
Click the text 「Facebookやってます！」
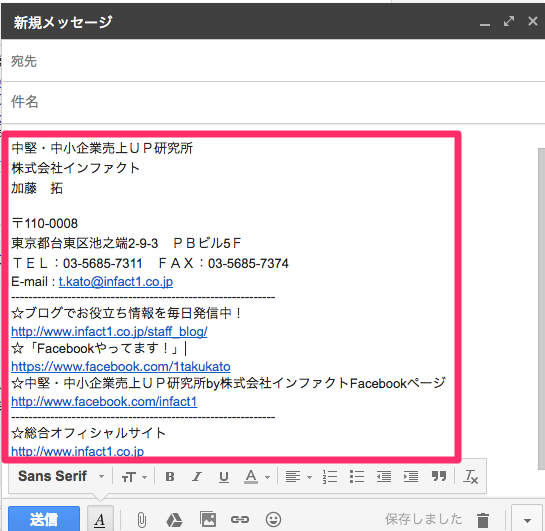tap(103, 349)
